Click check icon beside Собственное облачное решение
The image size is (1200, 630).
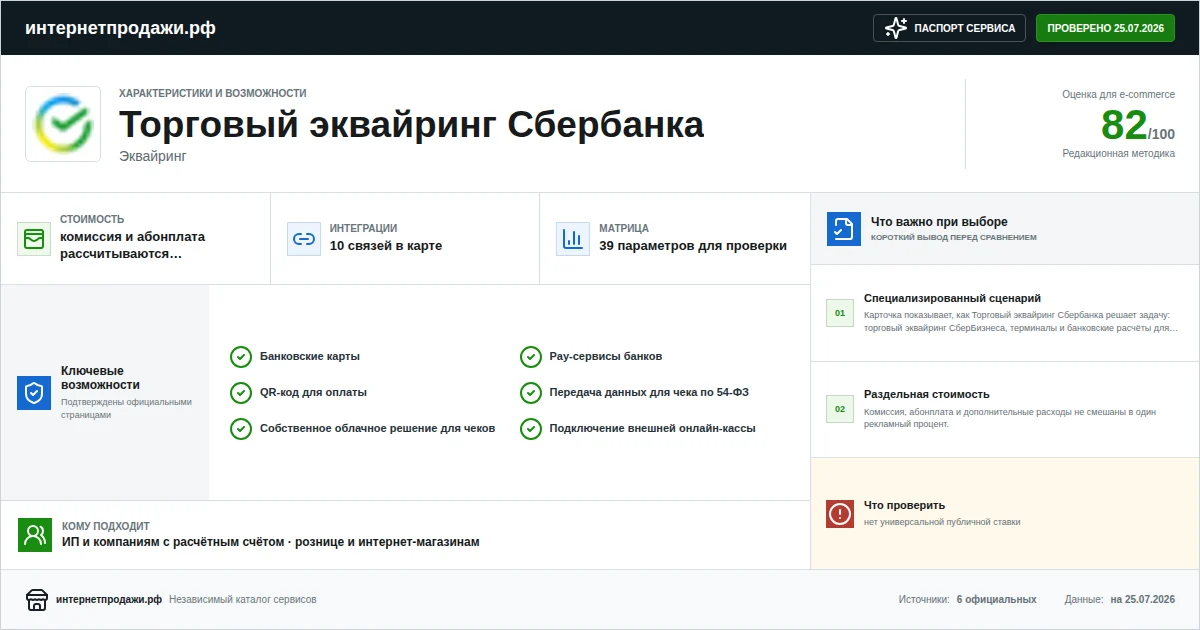241,429
